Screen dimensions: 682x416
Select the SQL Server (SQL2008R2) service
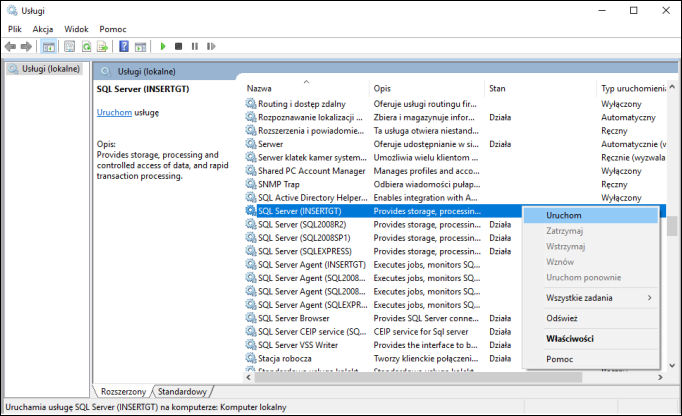click(x=302, y=224)
